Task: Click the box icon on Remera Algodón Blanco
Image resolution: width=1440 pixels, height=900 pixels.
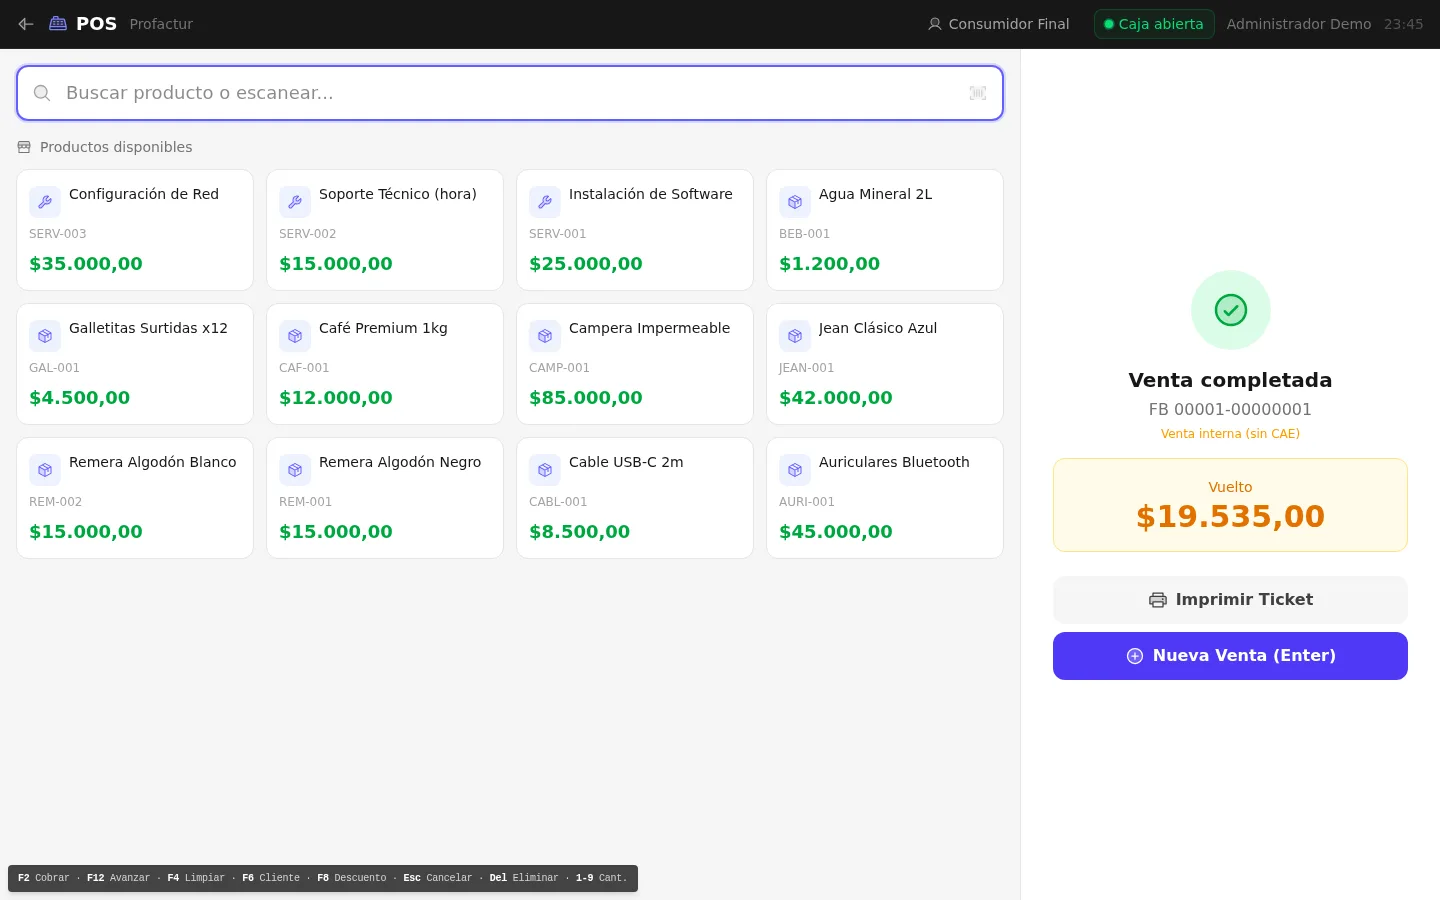Action: [x=45, y=470]
